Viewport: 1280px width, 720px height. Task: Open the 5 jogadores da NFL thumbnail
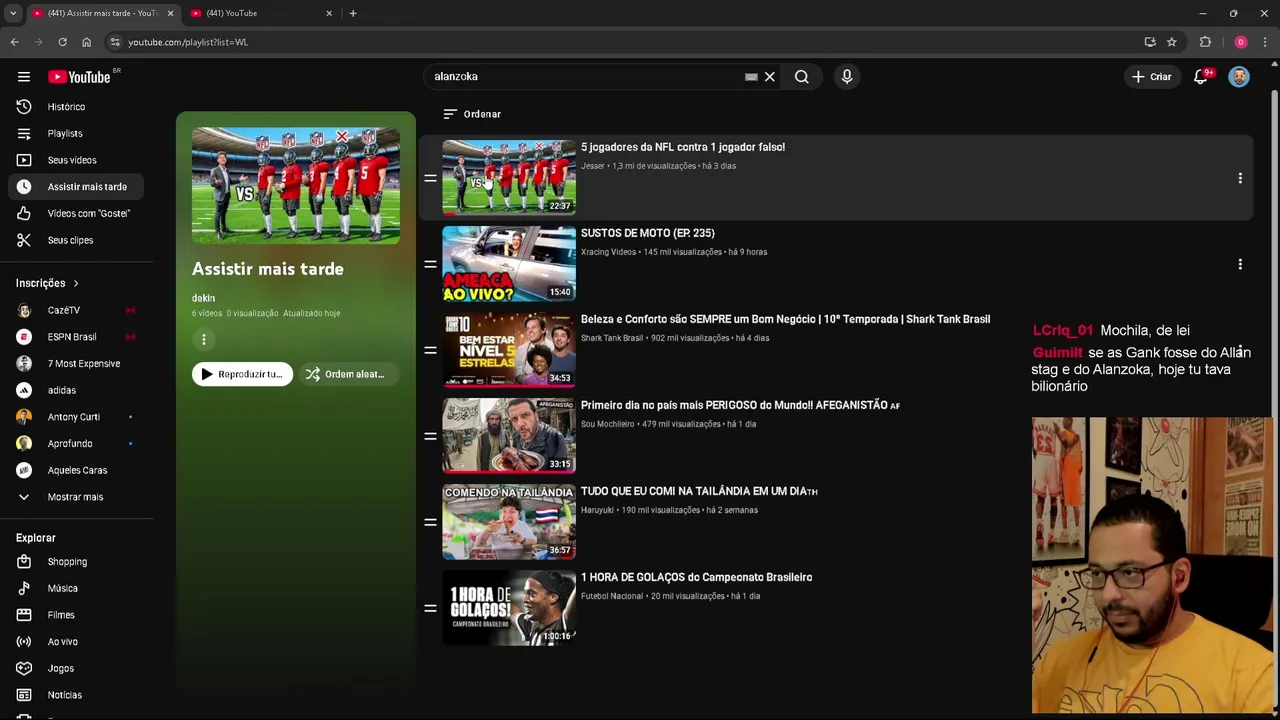pyautogui.click(x=509, y=177)
